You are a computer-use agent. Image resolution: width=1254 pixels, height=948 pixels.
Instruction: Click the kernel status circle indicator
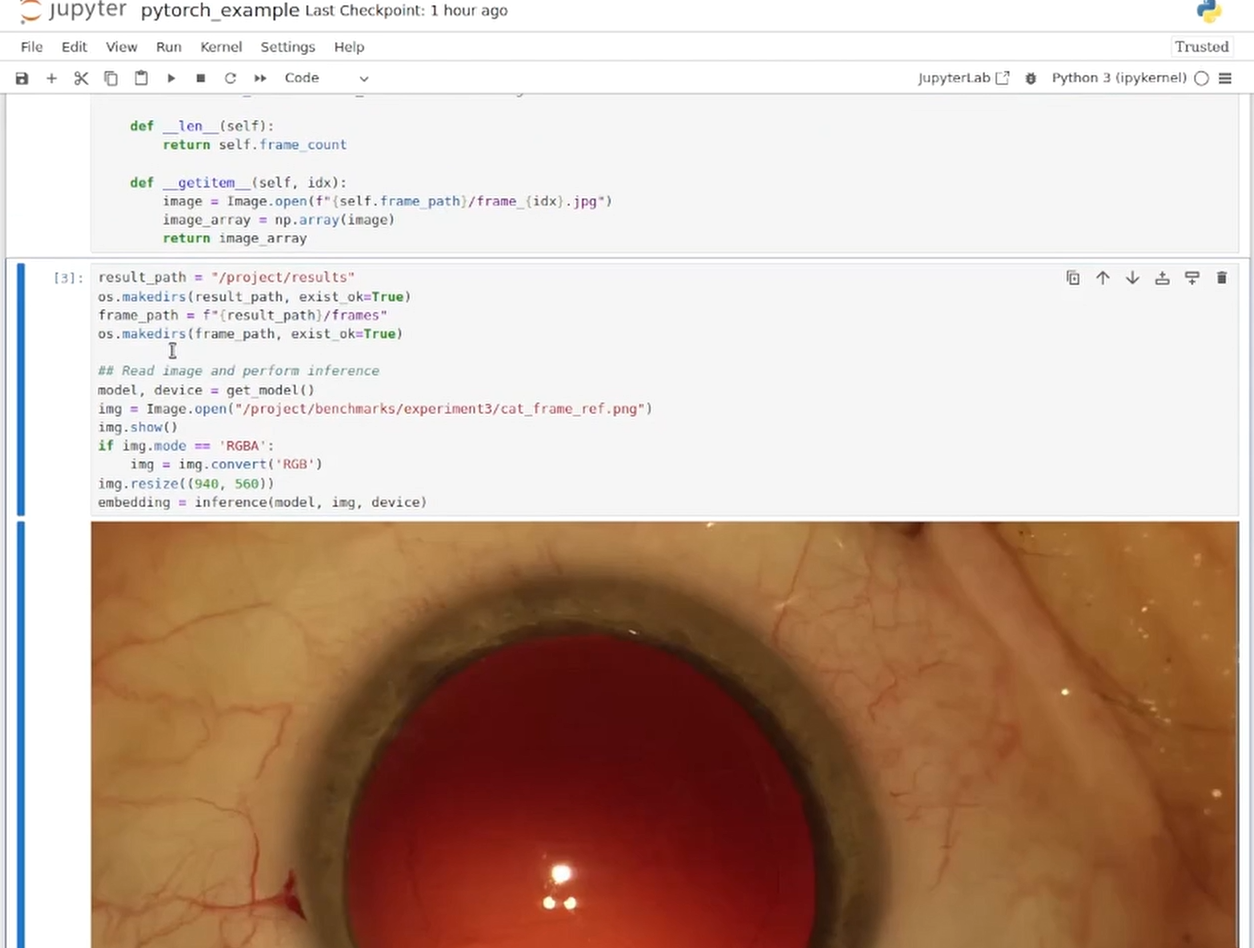(x=1201, y=78)
